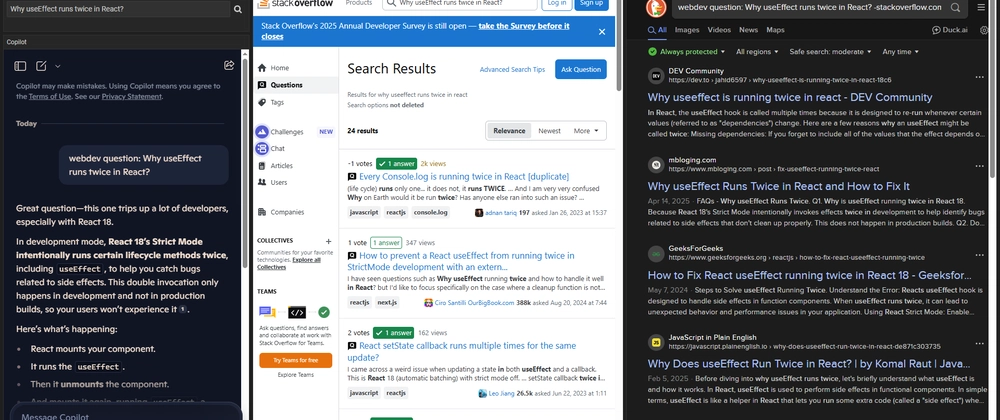Click the DuckDuckGo search magnifier button

click(x=955, y=7)
